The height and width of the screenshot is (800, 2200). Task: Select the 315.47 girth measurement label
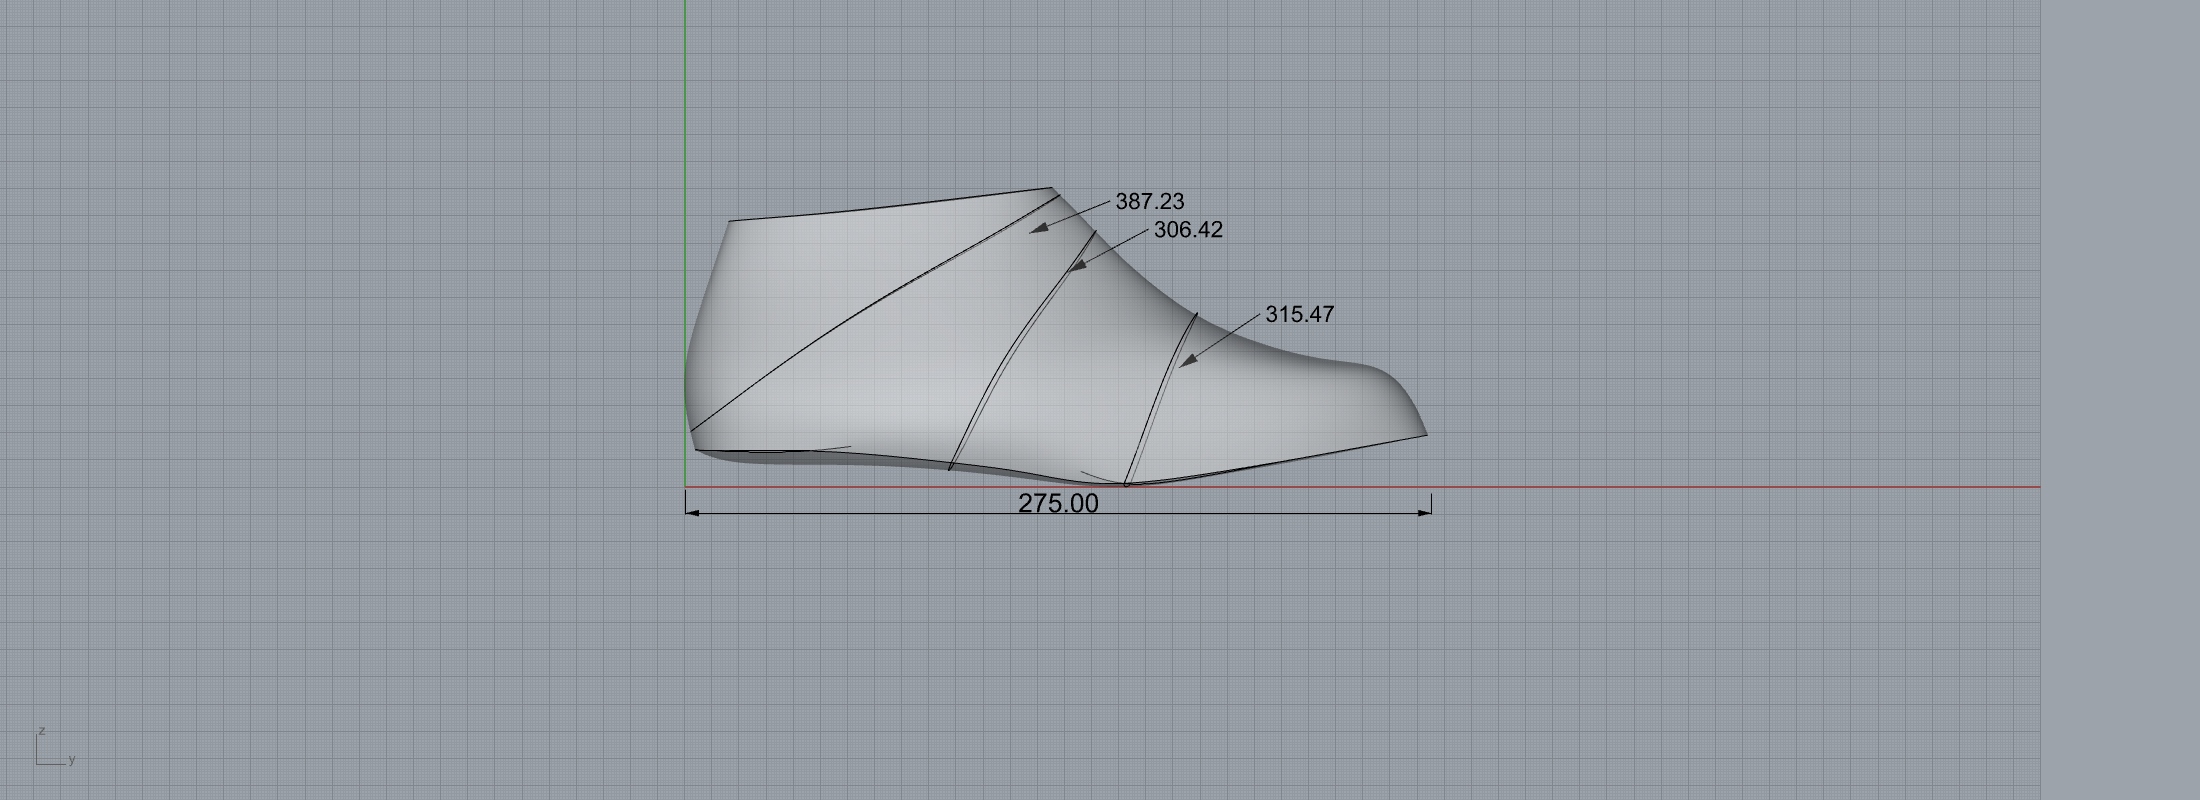(x=1300, y=314)
